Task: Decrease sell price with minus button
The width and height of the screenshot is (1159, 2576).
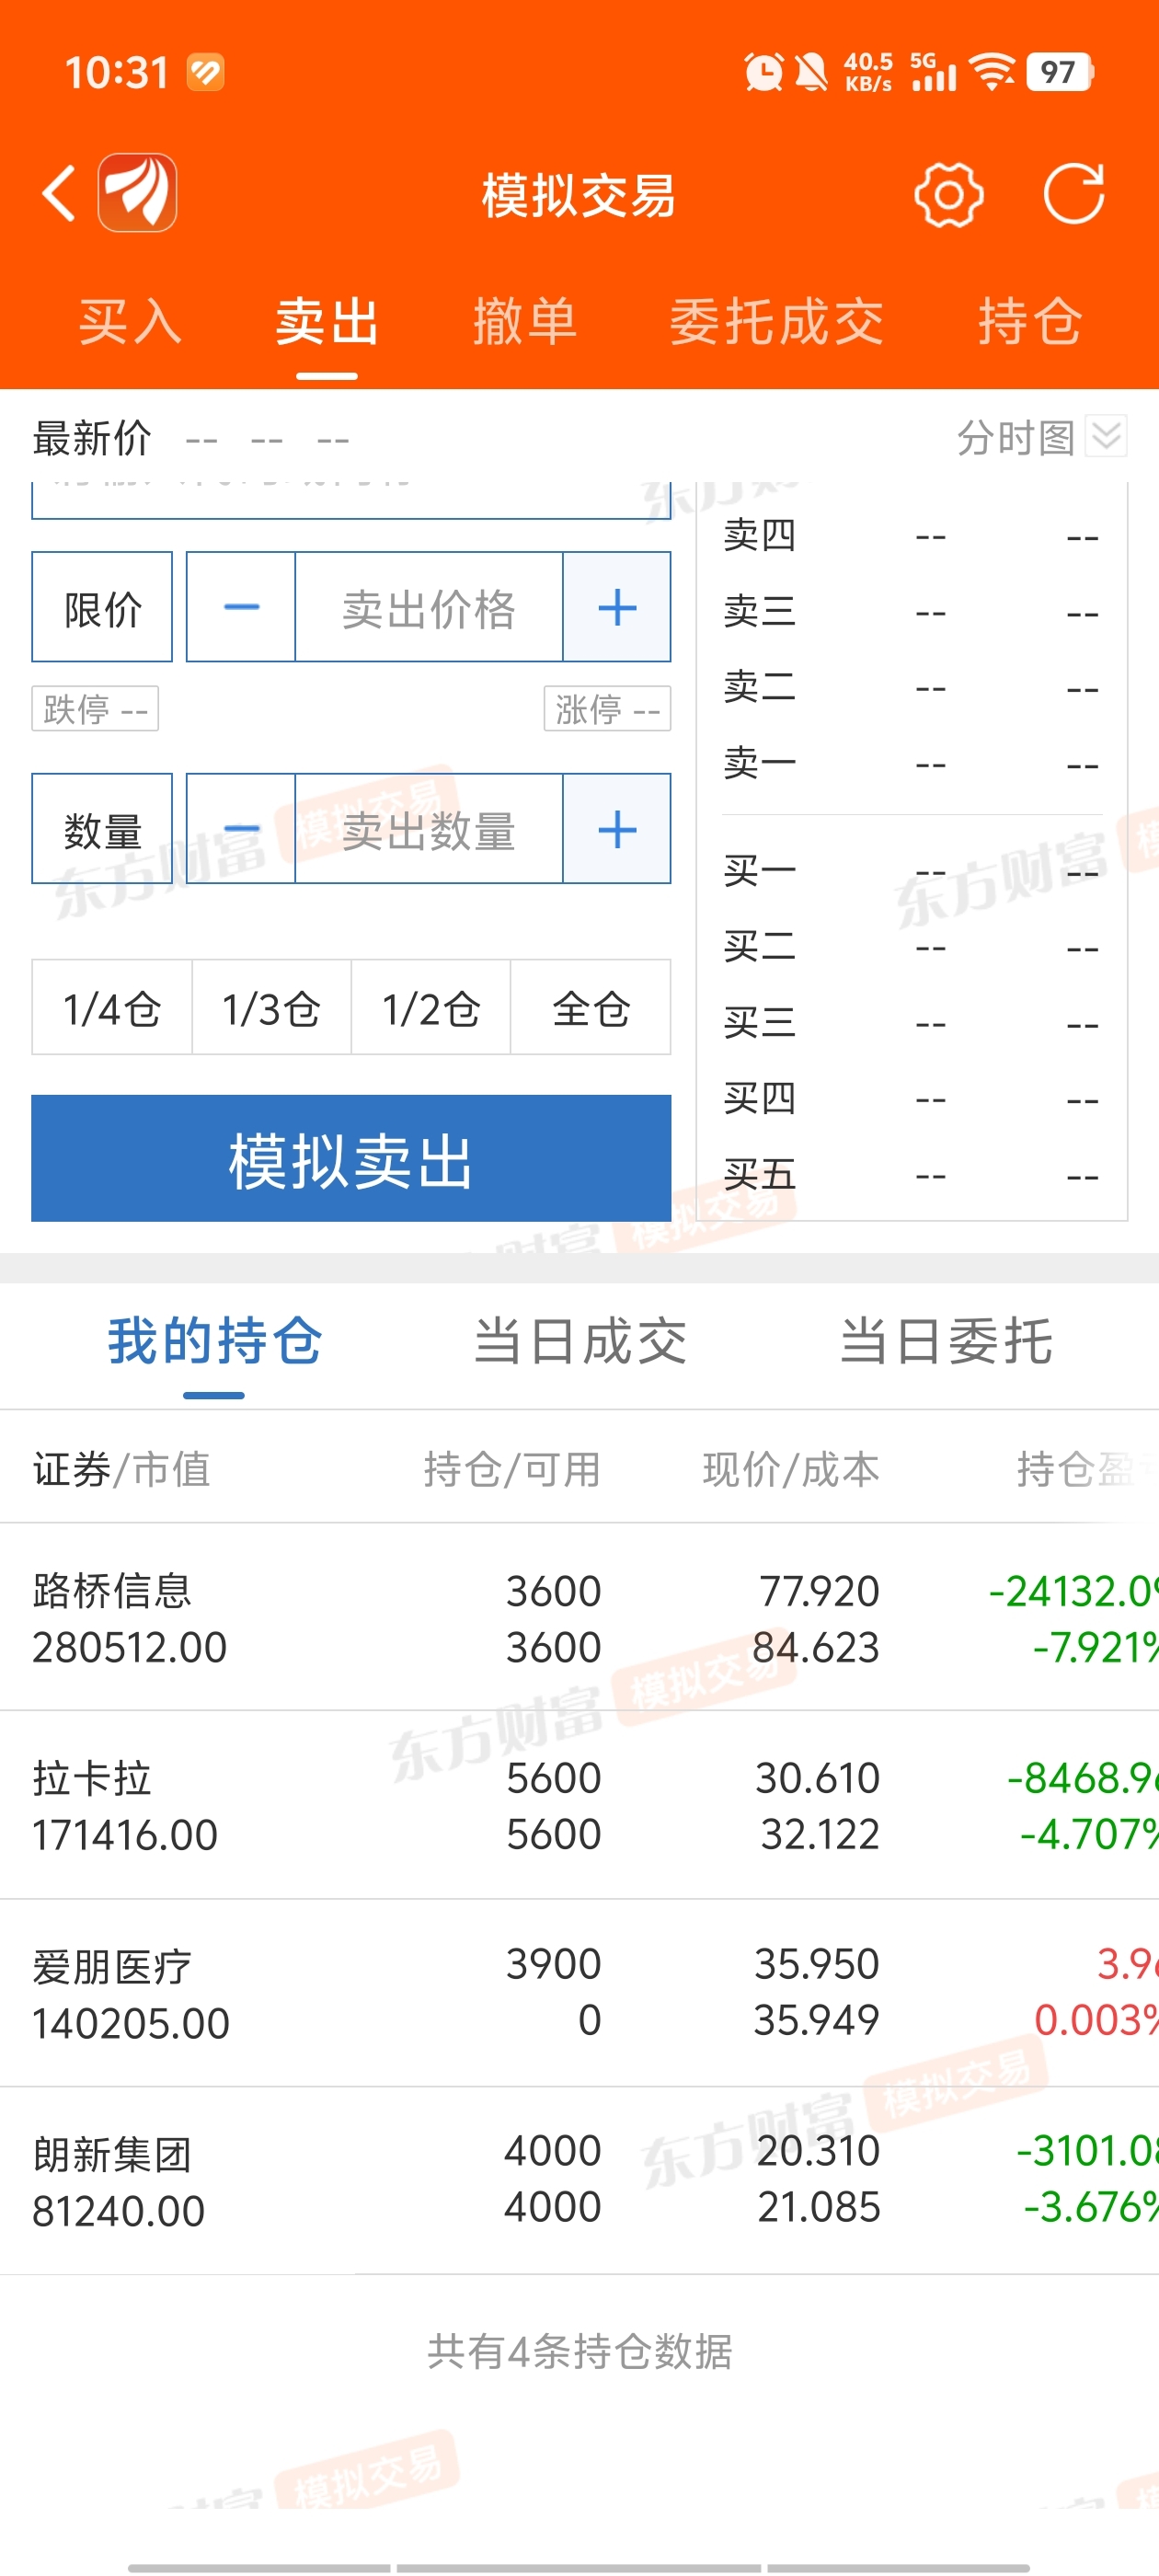Action: [241, 607]
